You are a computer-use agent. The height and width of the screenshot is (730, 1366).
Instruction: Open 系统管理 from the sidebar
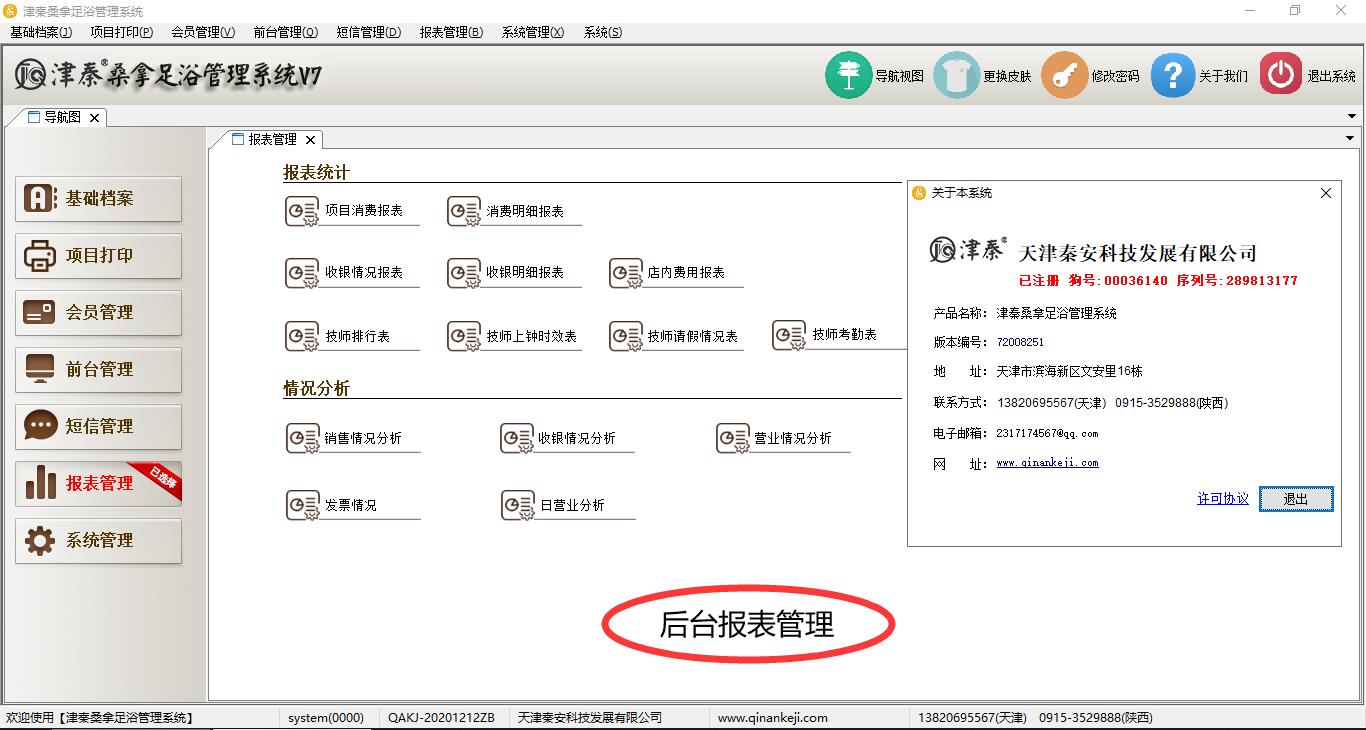pos(98,541)
